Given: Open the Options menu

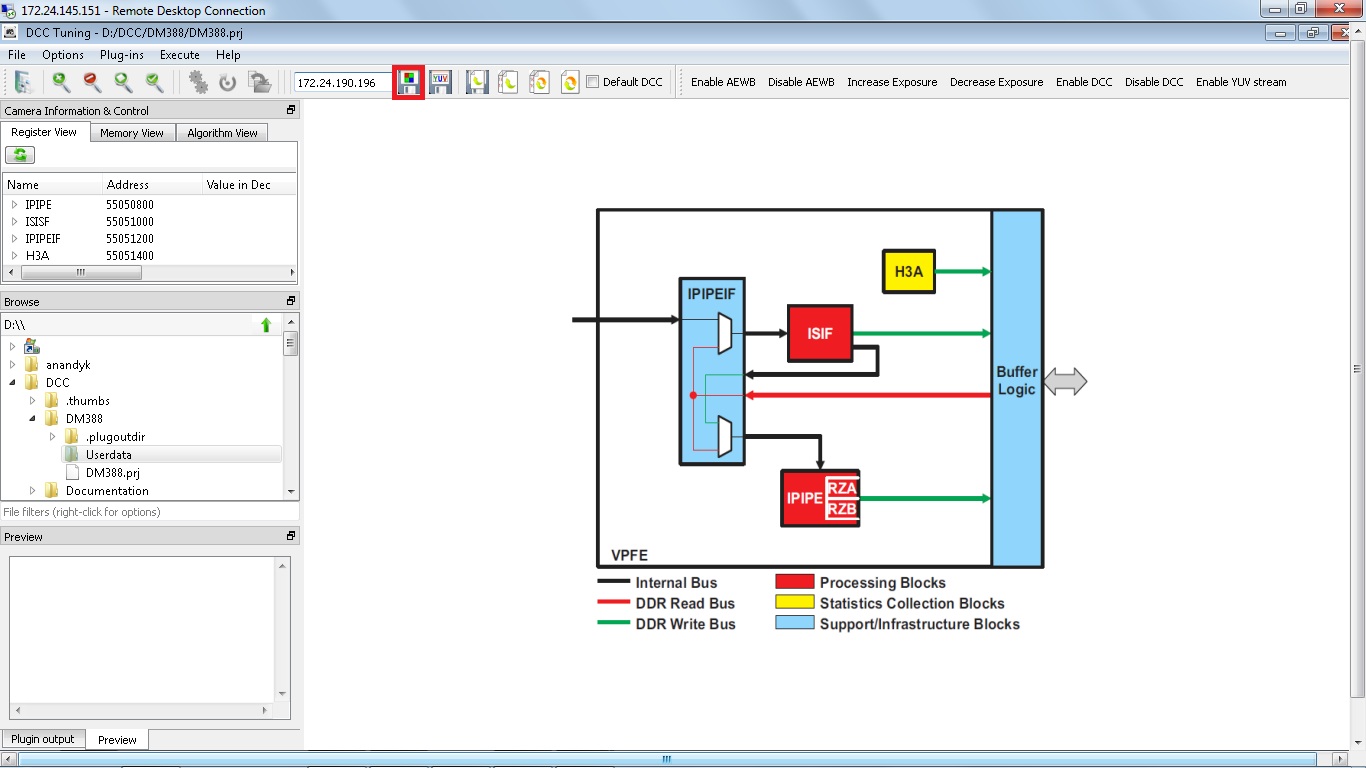Looking at the screenshot, I should 63,55.
